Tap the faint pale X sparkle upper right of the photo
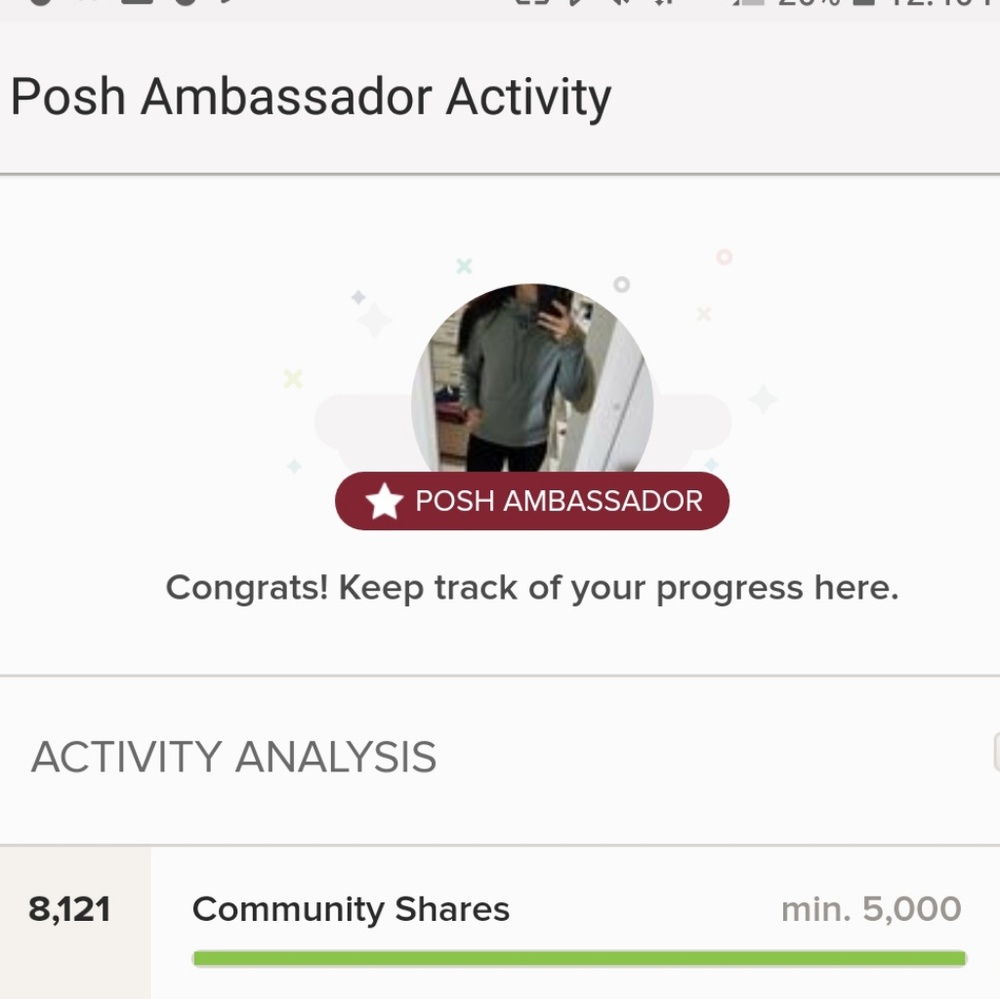 pos(704,314)
